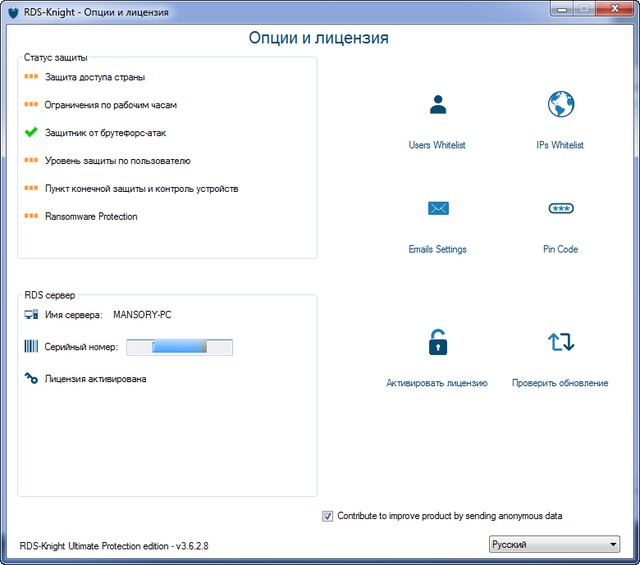
Task: Select Уровень защиты по пользователю row
Action: (x=108, y=160)
